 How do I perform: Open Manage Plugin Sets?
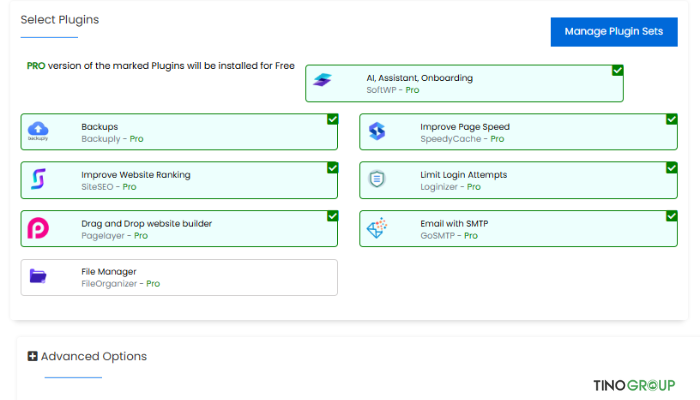[614, 32]
